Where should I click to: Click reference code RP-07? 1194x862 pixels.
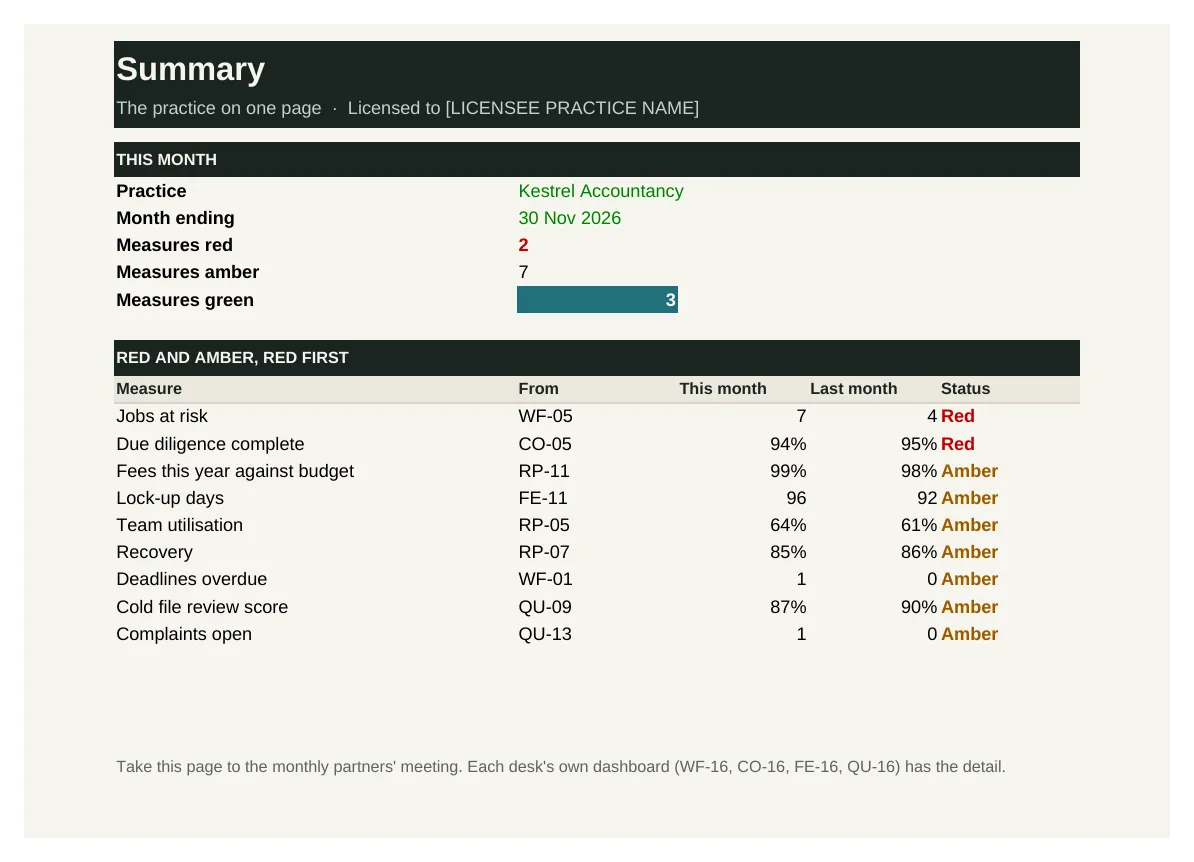coord(544,552)
